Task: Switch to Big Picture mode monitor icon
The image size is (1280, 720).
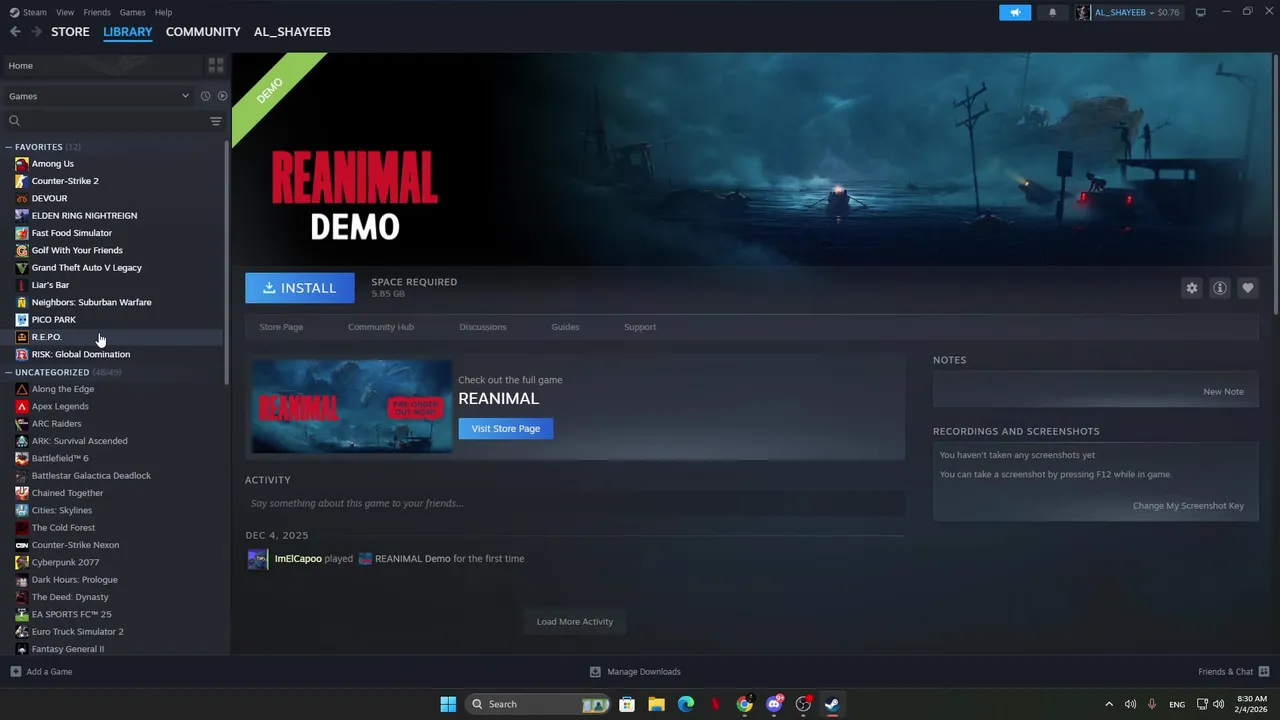Action: [1200, 12]
